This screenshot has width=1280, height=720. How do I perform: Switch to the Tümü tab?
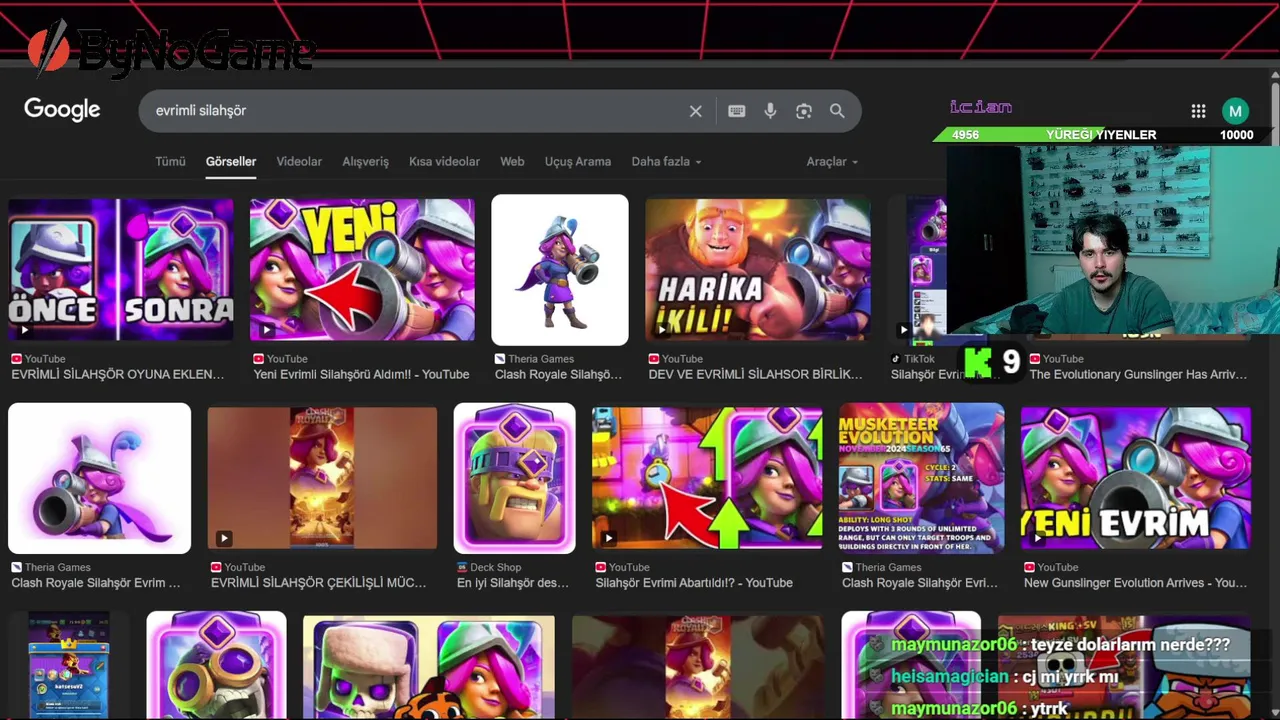point(170,161)
